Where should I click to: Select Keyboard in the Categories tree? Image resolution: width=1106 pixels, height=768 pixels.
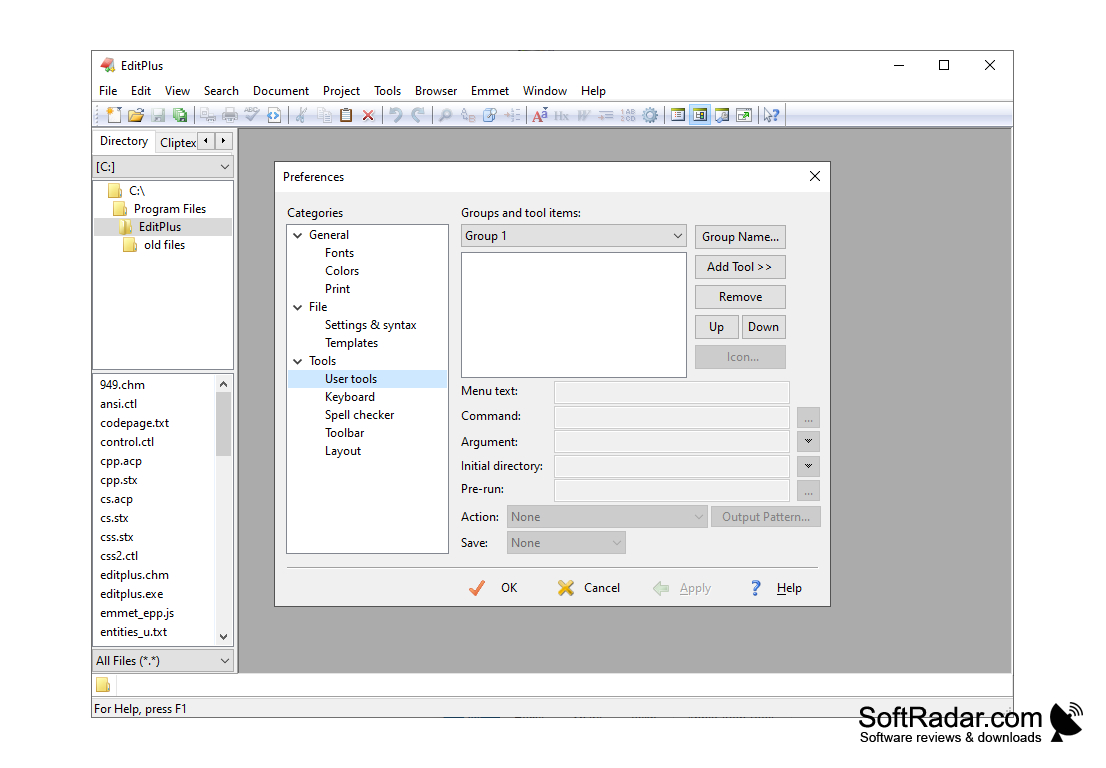[349, 397]
